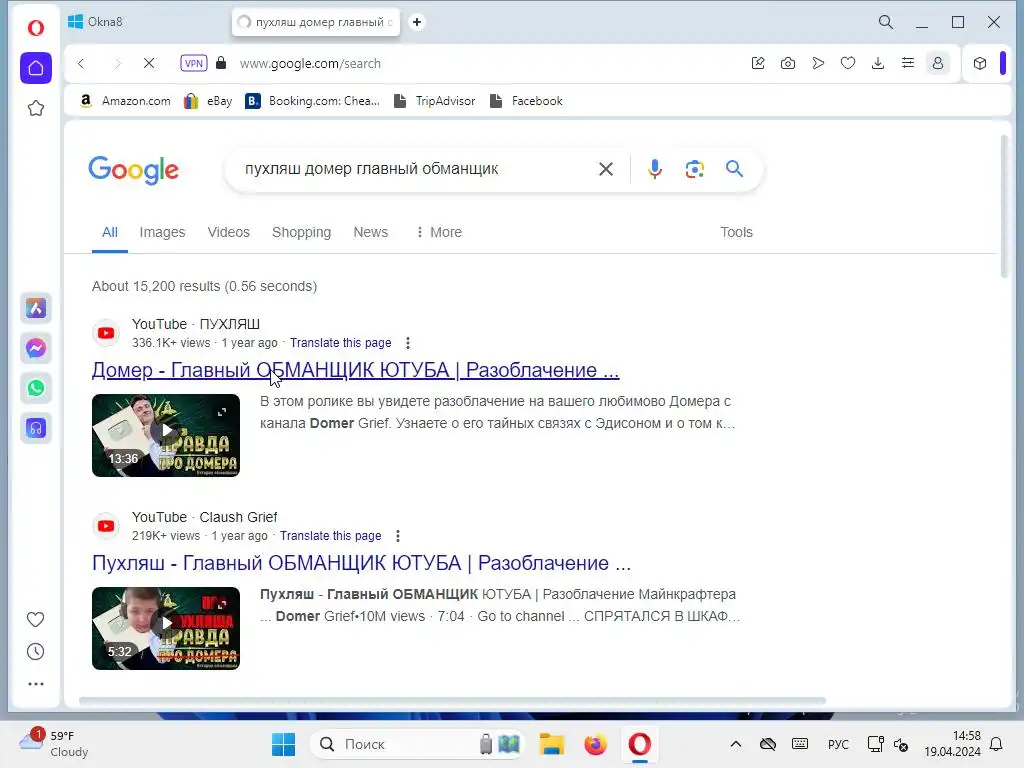Open search Tools options
Image resolution: width=1024 pixels, height=768 pixels.
736,232
